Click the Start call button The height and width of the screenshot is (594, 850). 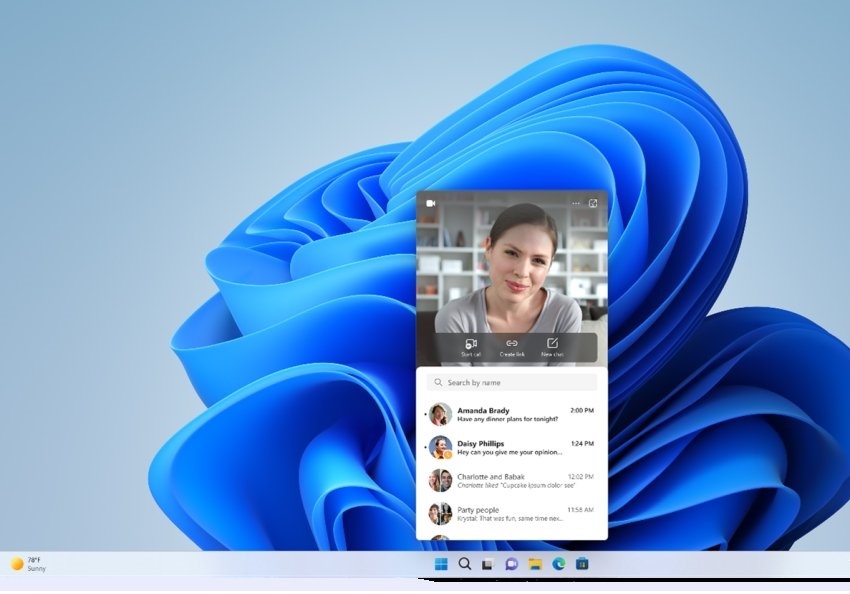click(470, 347)
